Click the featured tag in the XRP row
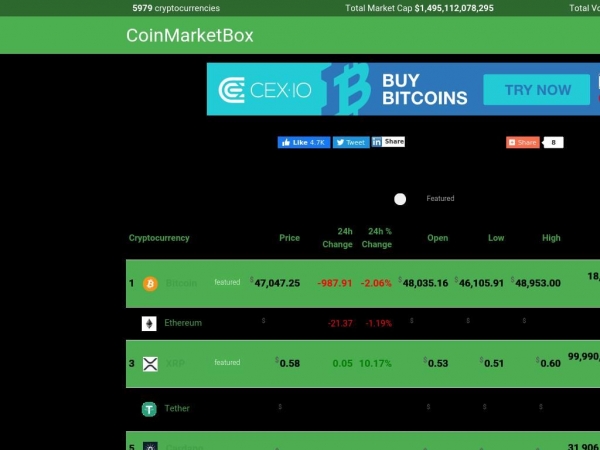The width and height of the screenshot is (600, 450). pos(227,362)
